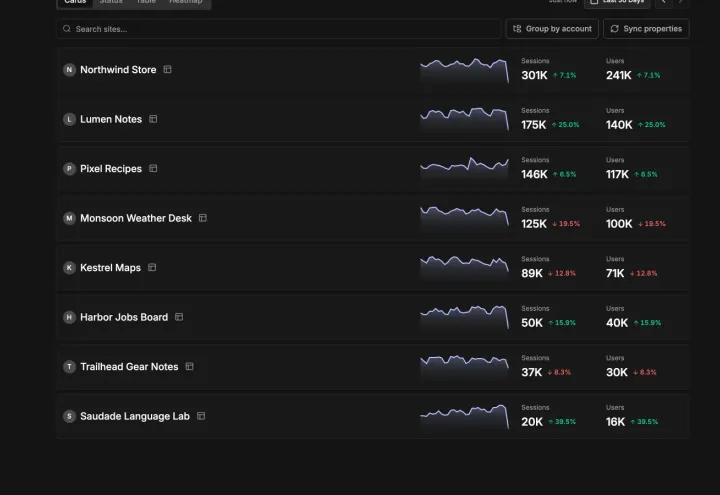This screenshot has height=495, width=720.
Task: Click the N avatar for Northwind Store
Action: point(69,70)
